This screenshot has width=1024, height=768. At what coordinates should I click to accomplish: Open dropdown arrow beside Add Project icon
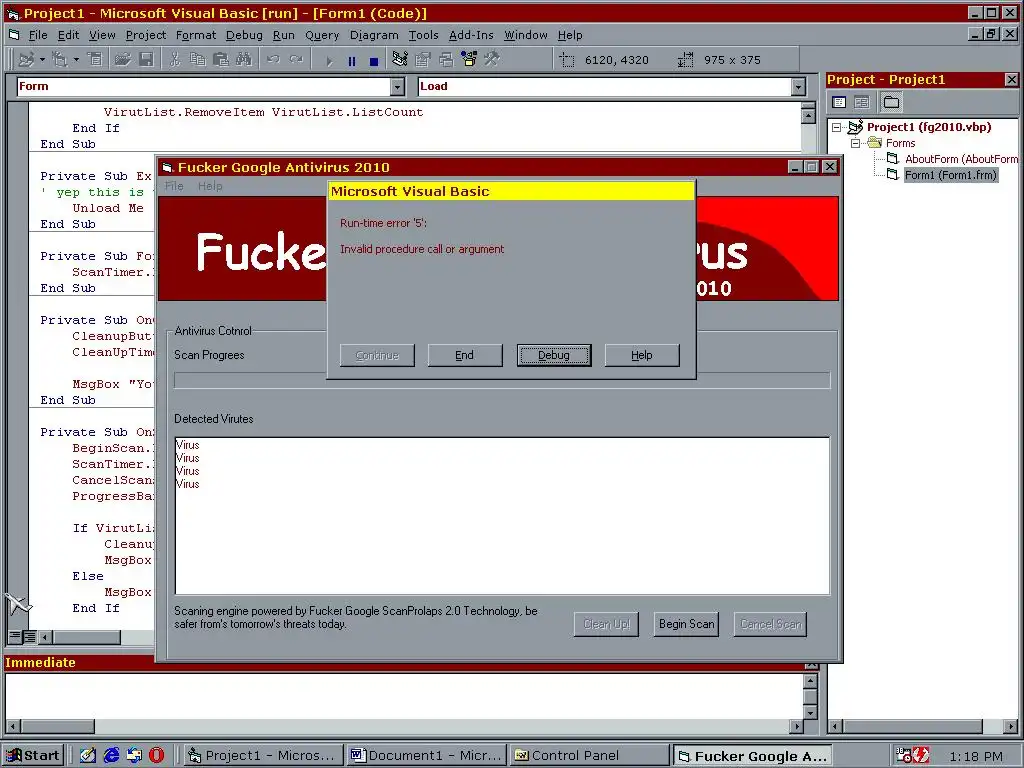42,60
